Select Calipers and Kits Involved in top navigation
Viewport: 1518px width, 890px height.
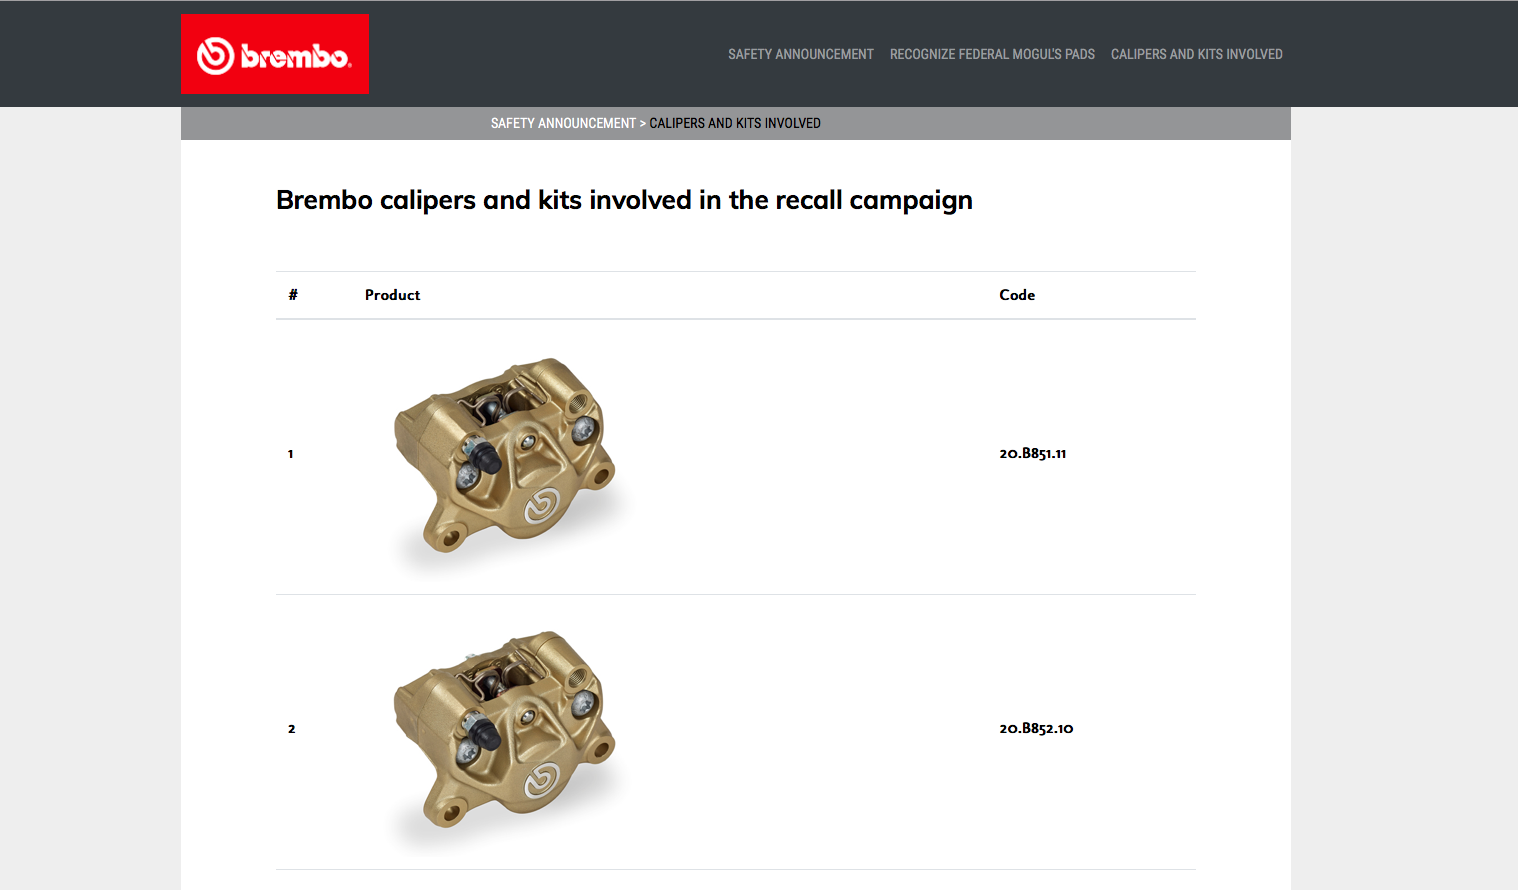coord(1196,54)
